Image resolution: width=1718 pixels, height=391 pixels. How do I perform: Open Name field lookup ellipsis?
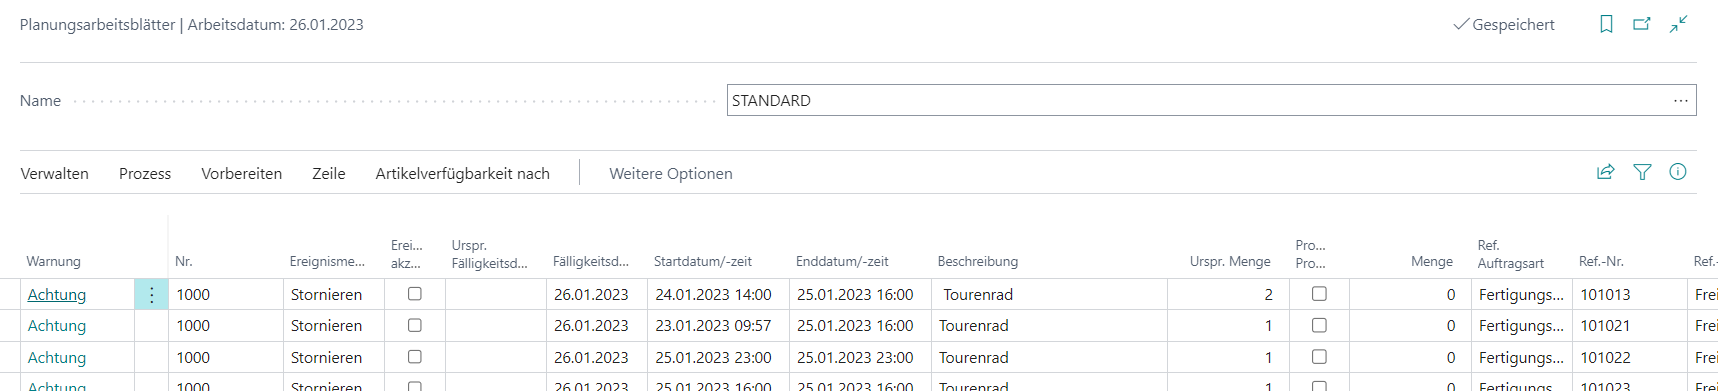(1681, 100)
